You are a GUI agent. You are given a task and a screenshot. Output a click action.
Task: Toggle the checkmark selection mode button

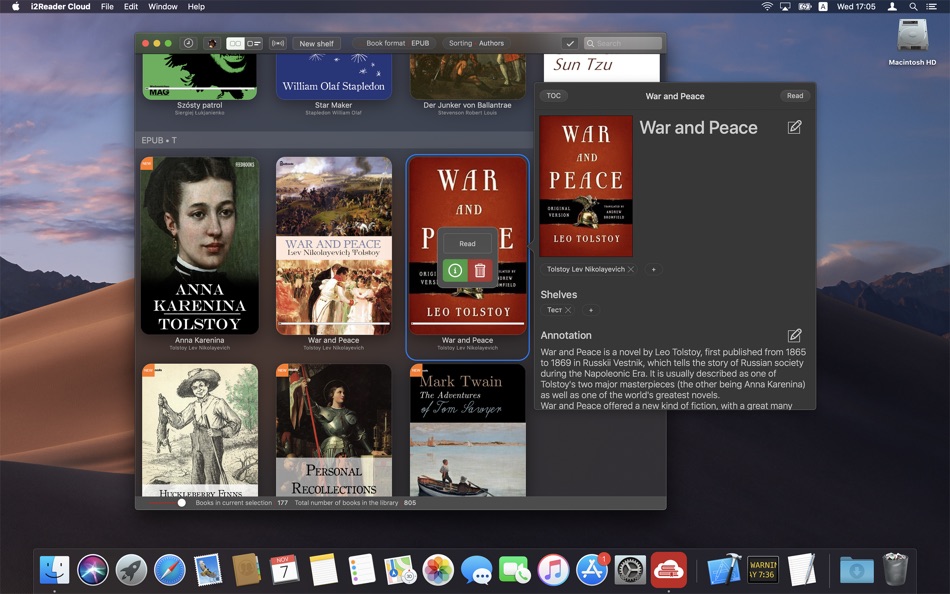point(569,43)
